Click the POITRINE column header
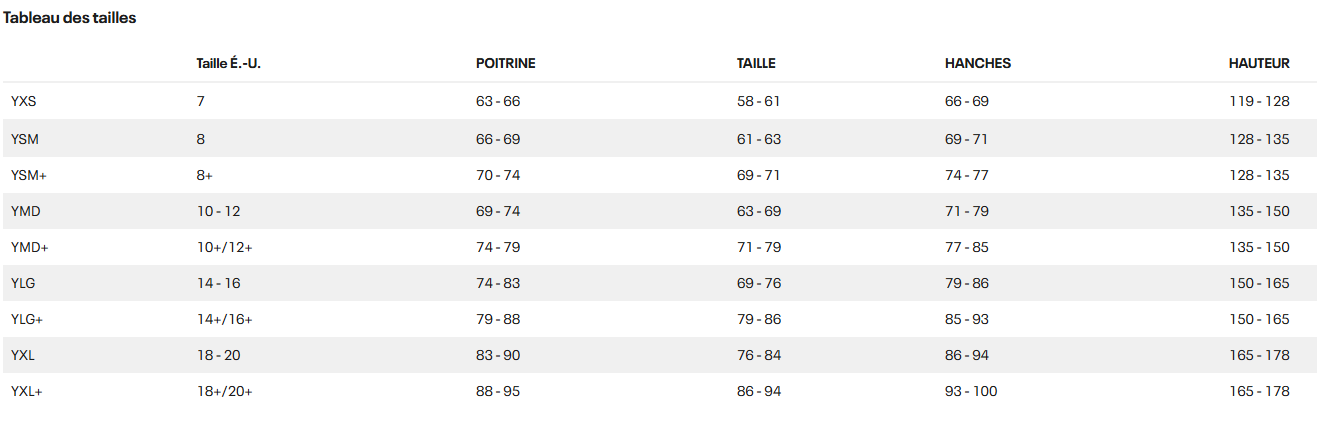The image size is (1317, 426). click(x=506, y=63)
